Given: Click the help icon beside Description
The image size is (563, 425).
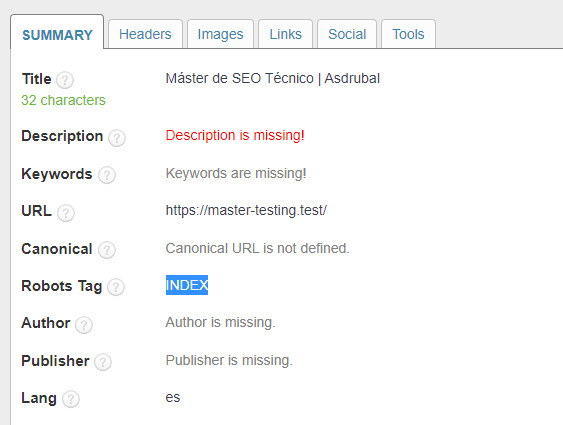Looking at the screenshot, I should [x=117, y=138].
